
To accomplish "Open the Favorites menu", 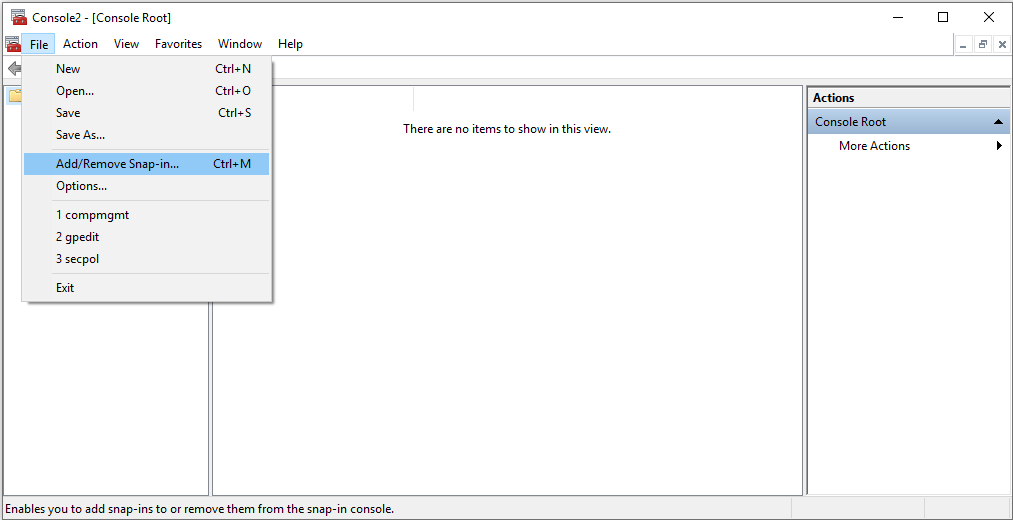I will click(x=178, y=44).
